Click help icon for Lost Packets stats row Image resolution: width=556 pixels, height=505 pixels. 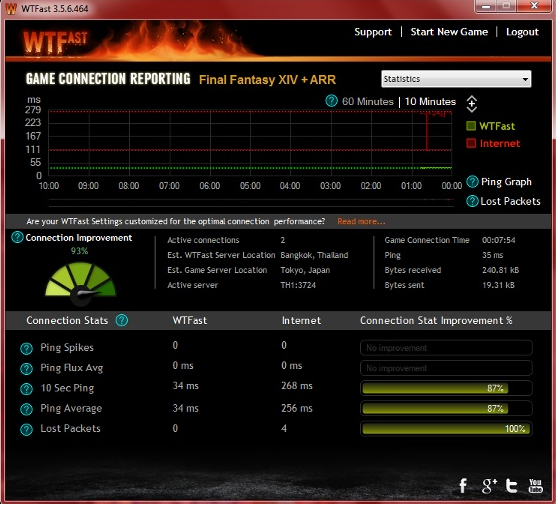point(27,429)
